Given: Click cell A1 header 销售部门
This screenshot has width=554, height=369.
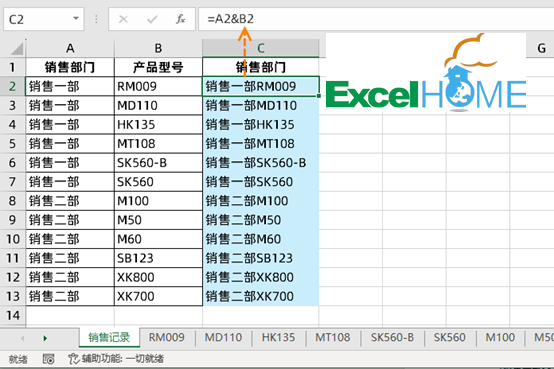Looking at the screenshot, I should click(x=70, y=67).
